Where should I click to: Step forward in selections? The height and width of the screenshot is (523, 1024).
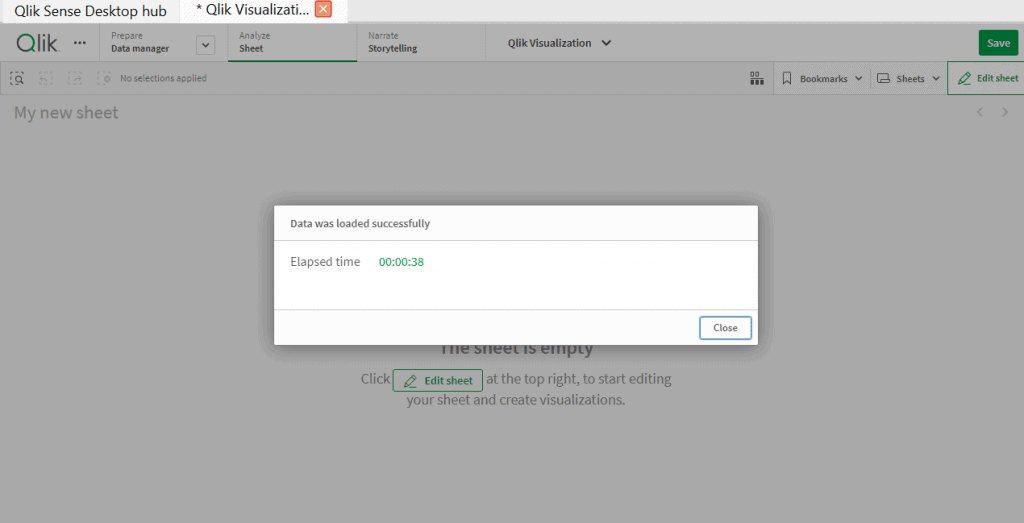(x=75, y=78)
